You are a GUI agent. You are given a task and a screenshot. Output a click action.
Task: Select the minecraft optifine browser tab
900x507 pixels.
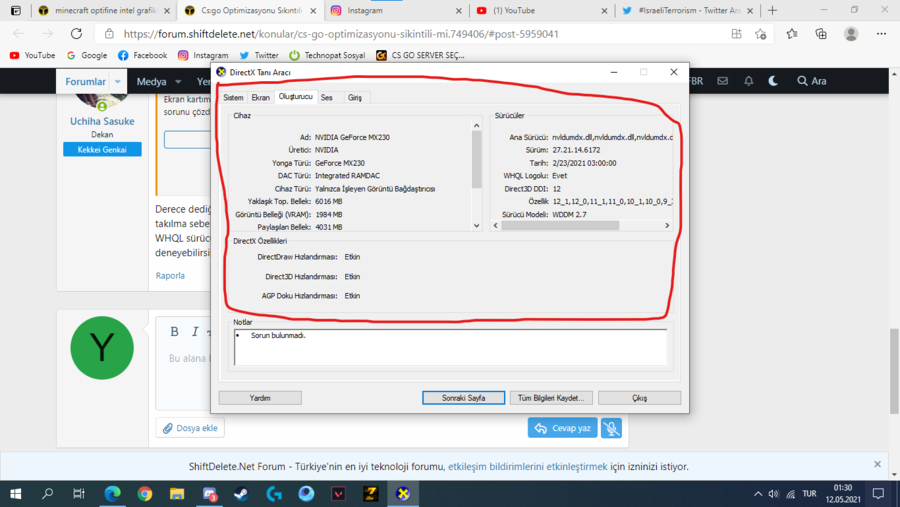[x=104, y=10]
